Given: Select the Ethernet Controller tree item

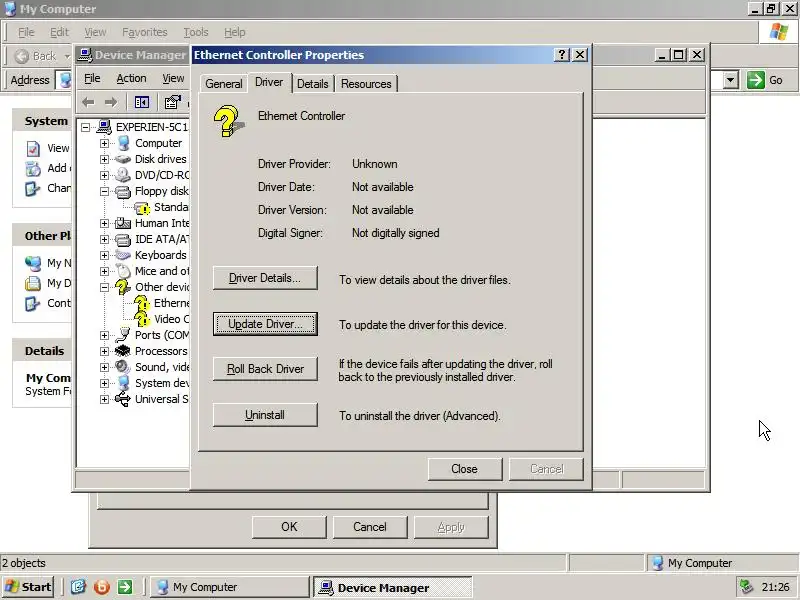Looking at the screenshot, I should [171, 303].
